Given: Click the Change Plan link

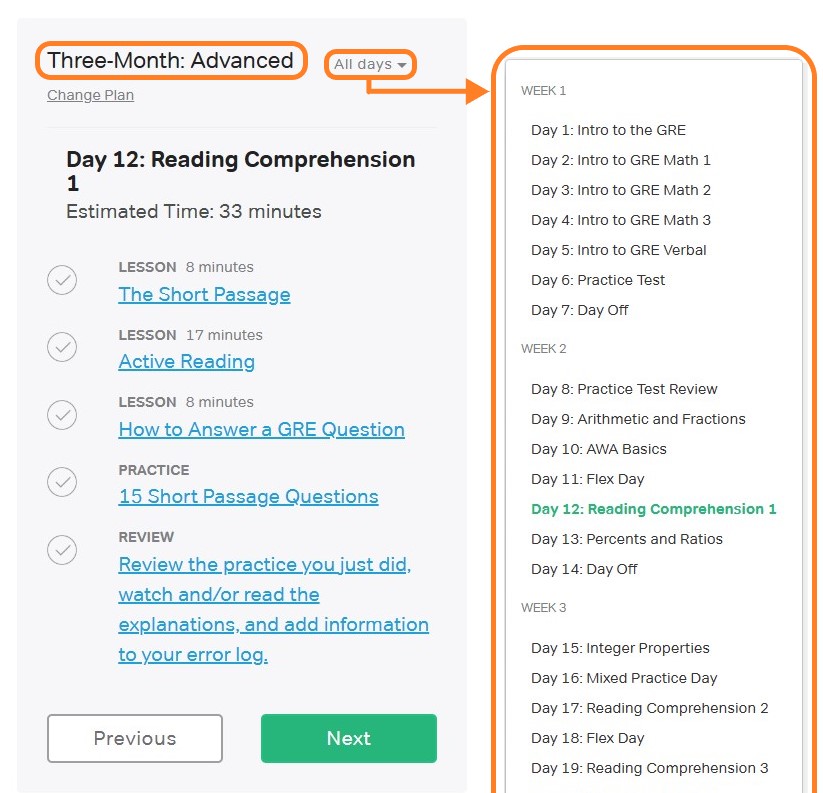Looking at the screenshot, I should (x=90, y=95).
